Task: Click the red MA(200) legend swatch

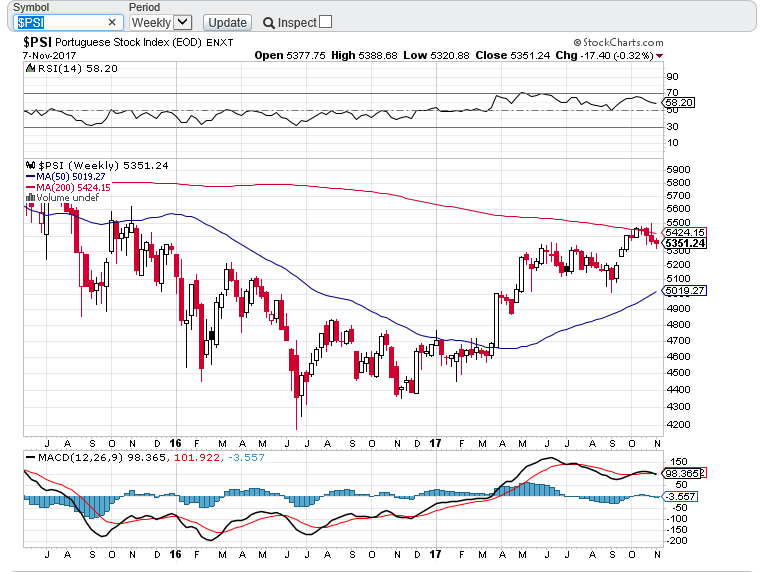Action: click(x=30, y=187)
